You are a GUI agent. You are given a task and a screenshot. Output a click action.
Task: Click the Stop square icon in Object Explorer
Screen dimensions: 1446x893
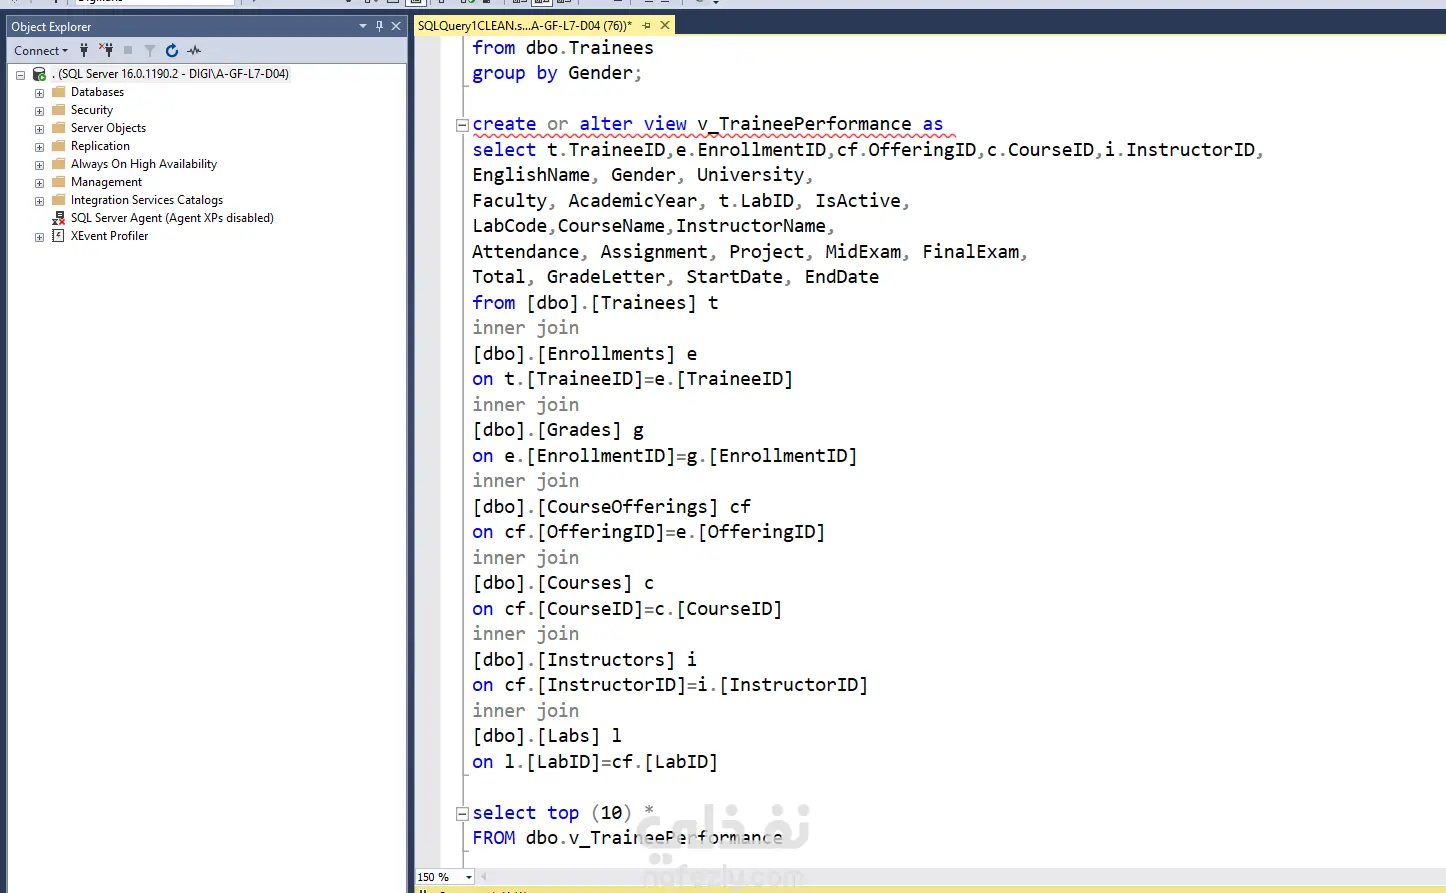click(x=128, y=50)
